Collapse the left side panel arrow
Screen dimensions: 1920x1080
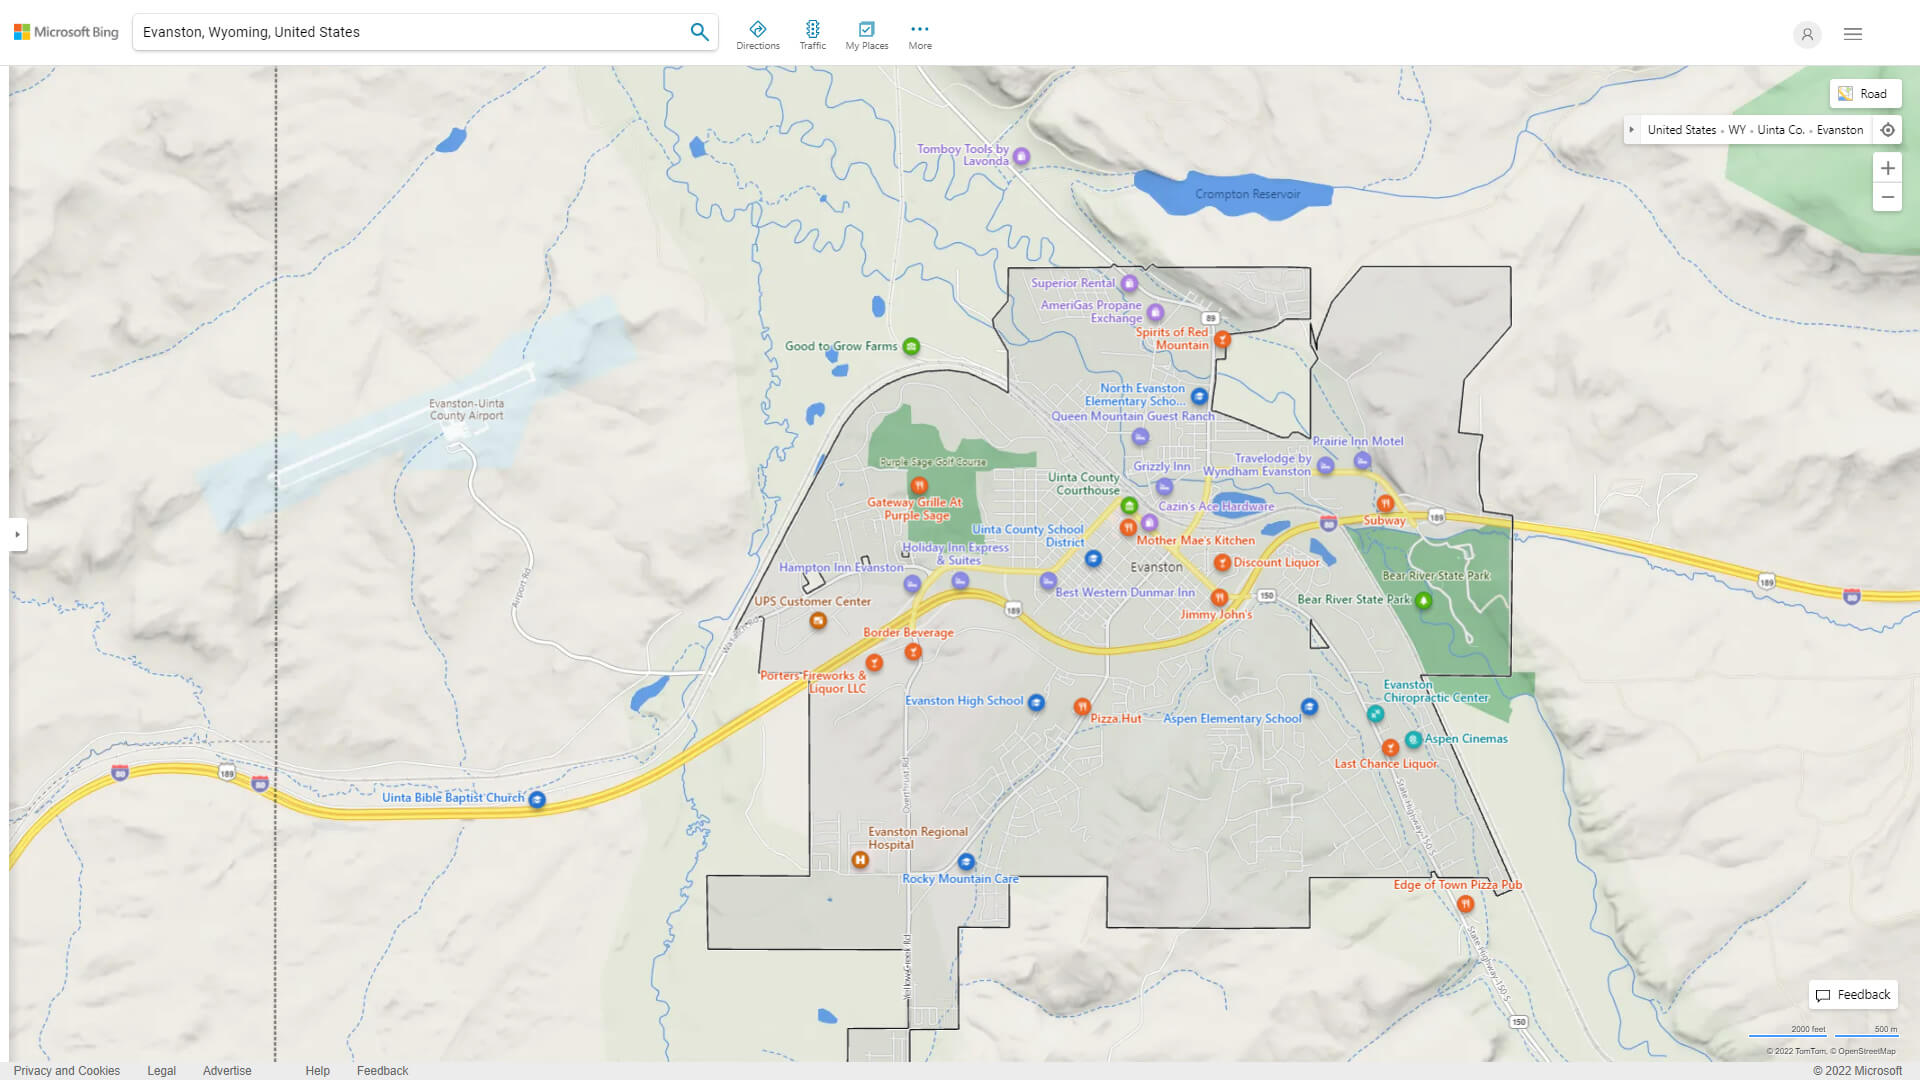(x=16, y=536)
